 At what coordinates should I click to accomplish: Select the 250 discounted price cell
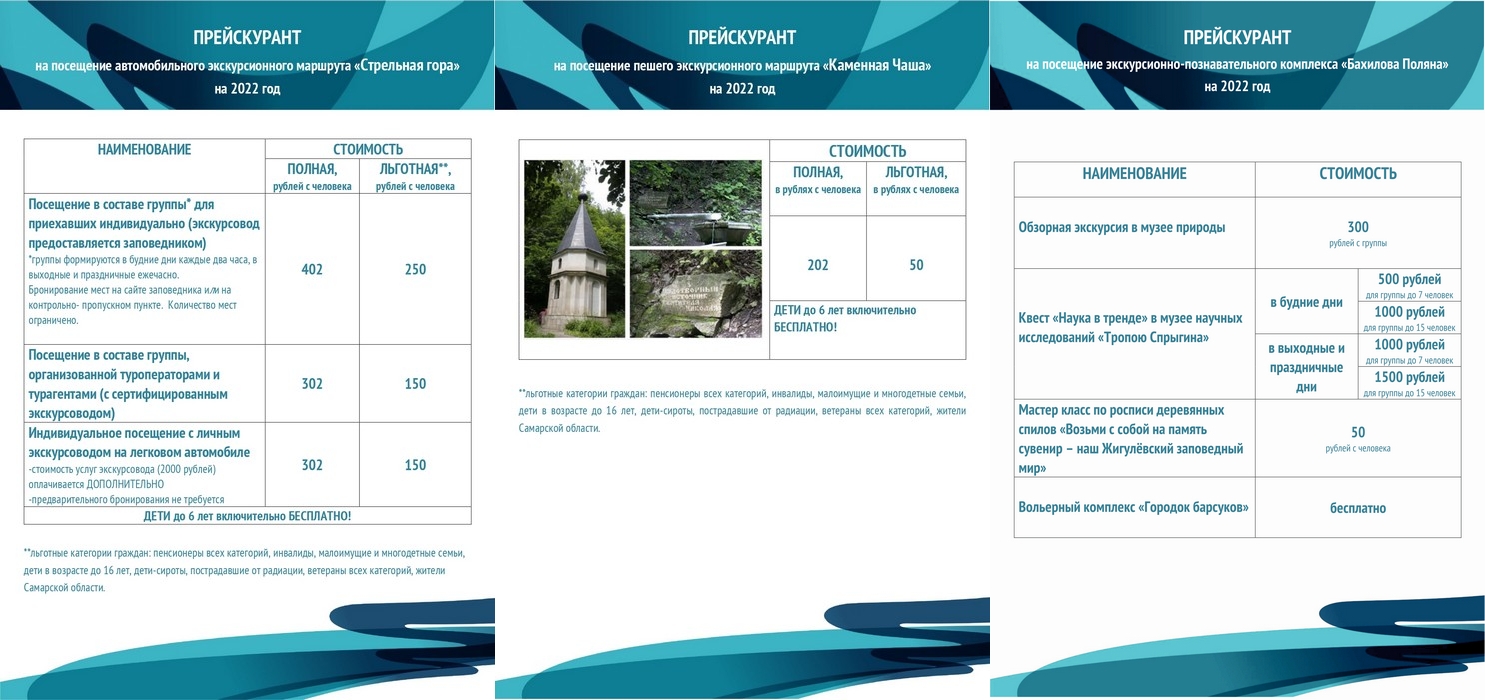(415, 269)
